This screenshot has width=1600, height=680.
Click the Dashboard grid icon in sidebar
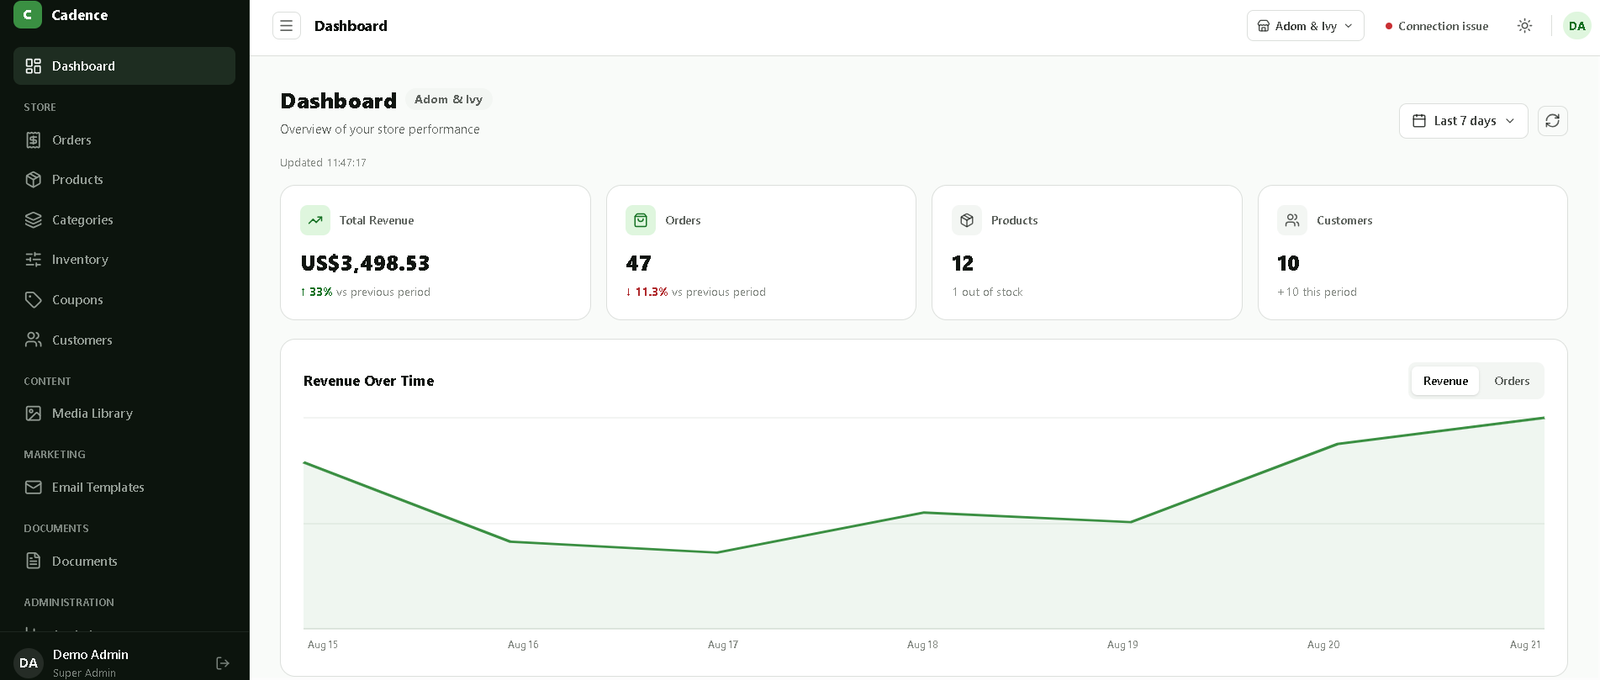(33, 66)
